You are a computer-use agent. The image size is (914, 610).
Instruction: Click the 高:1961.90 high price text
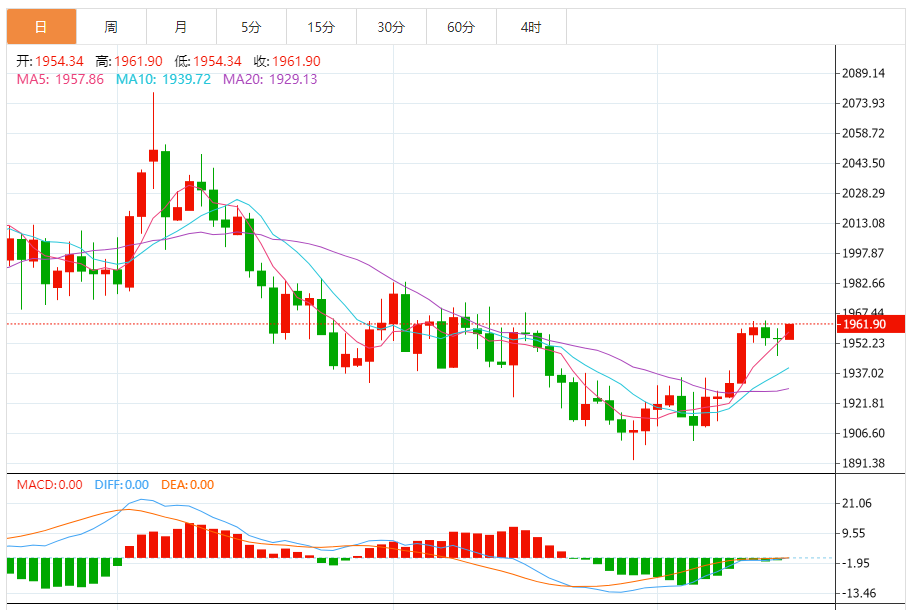point(129,61)
